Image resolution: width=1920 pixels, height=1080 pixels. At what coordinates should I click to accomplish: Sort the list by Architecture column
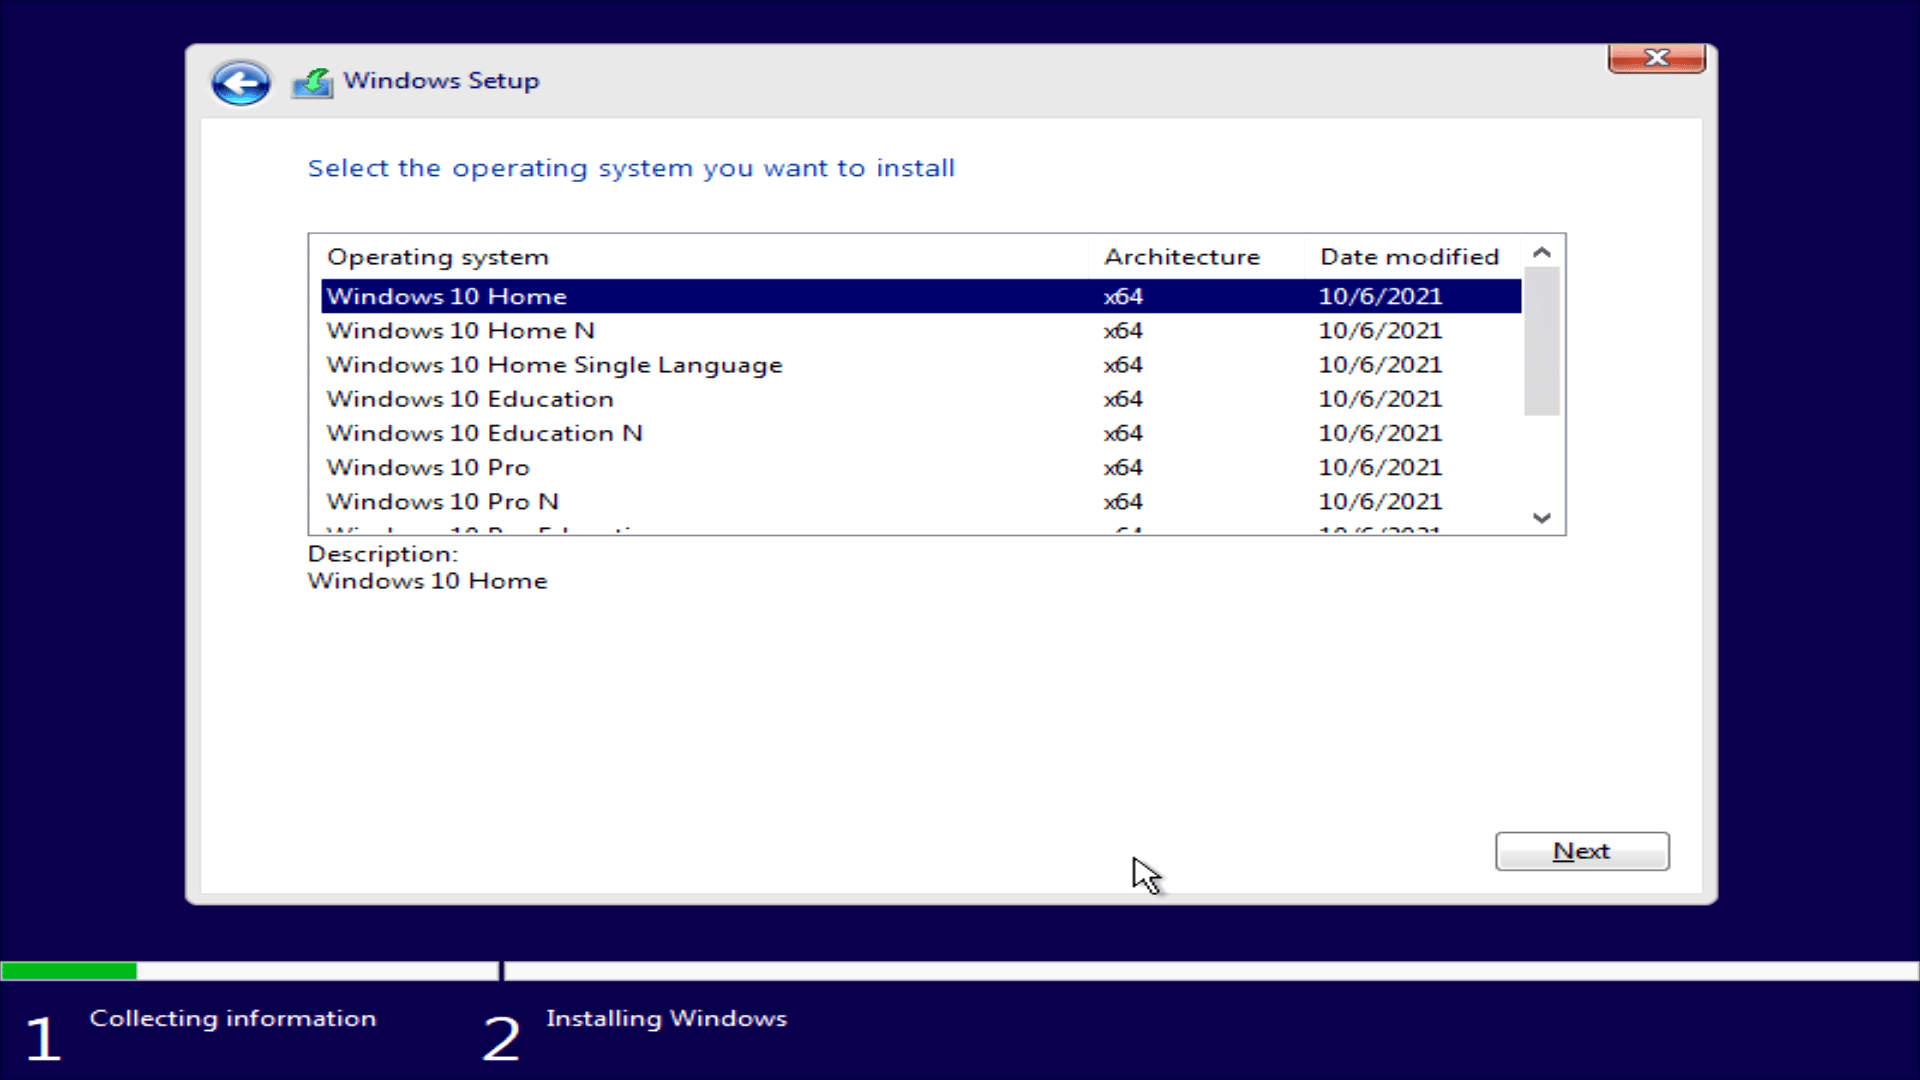click(1182, 256)
